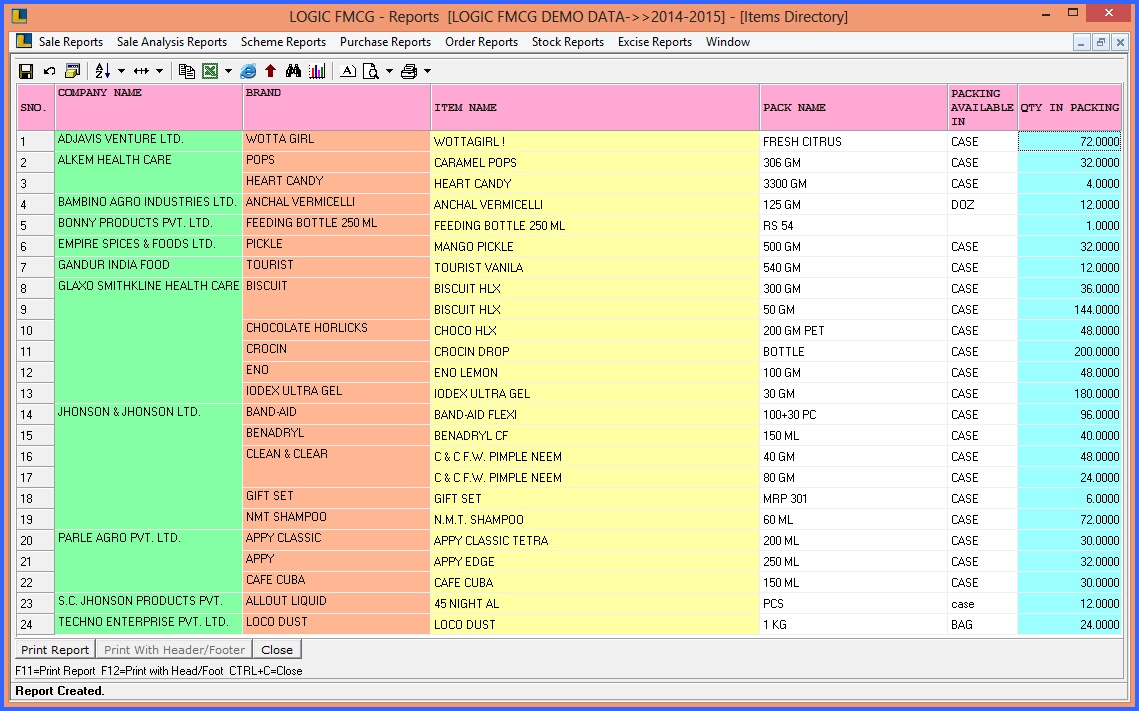Screen dimensions: 1139x711
Task: Select ANCHAL VERMICELLI item name cell
Action: tap(595, 205)
